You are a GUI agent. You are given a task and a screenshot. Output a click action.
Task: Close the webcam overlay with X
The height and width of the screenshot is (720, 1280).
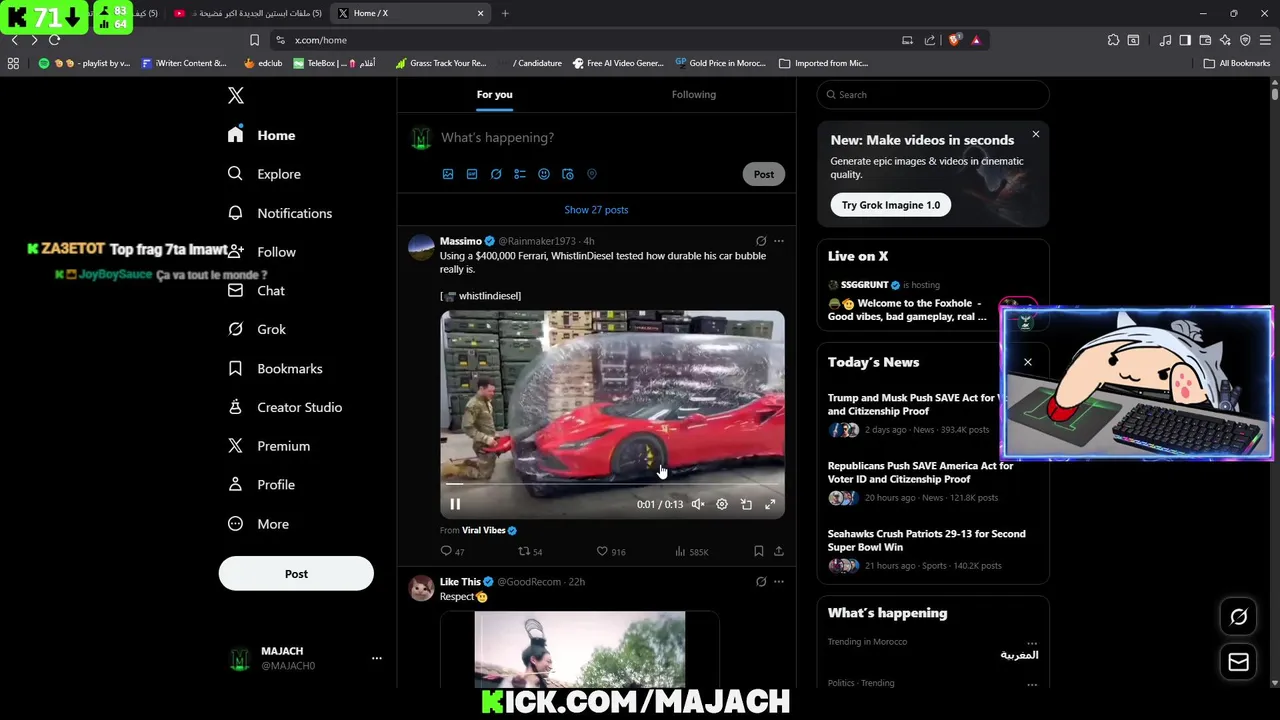coord(1028,362)
